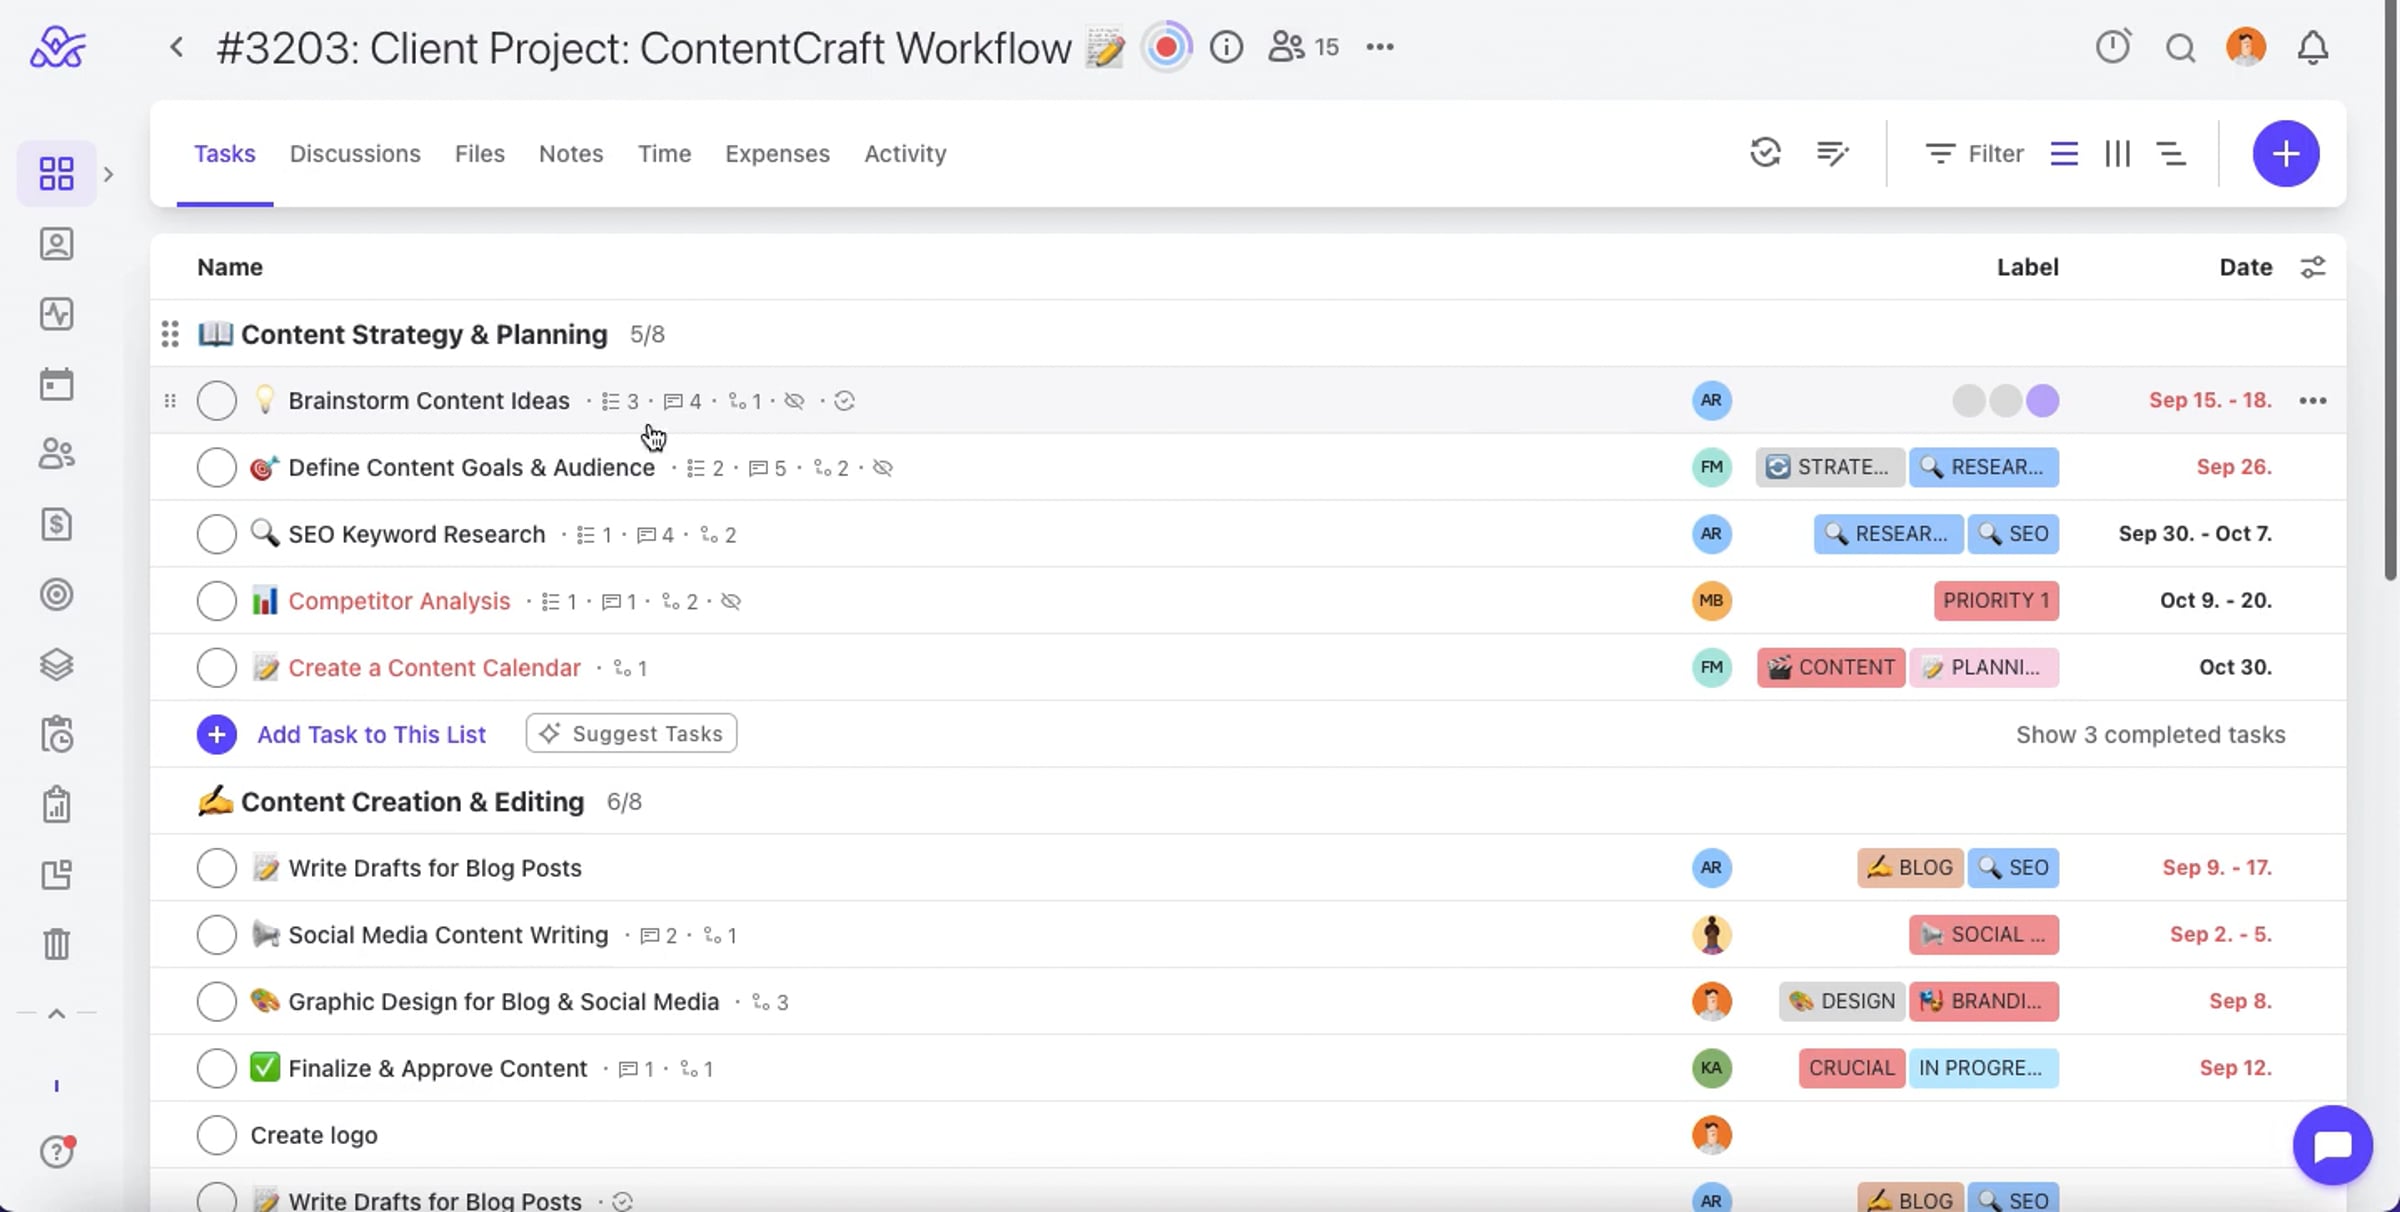Mark Brainstorm Content Ideas as complete
The width and height of the screenshot is (2400, 1212).
click(x=217, y=401)
